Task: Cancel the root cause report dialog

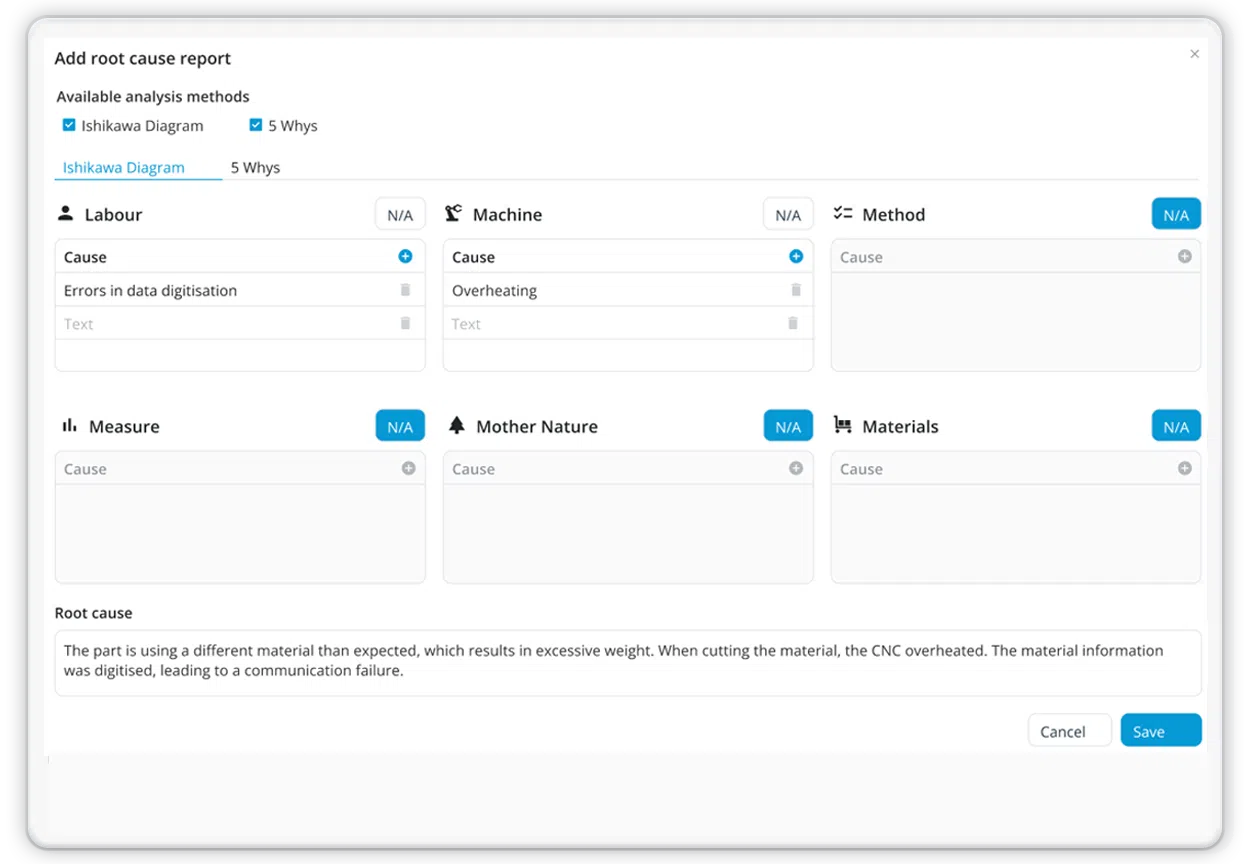Action: [x=1069, y=731]
